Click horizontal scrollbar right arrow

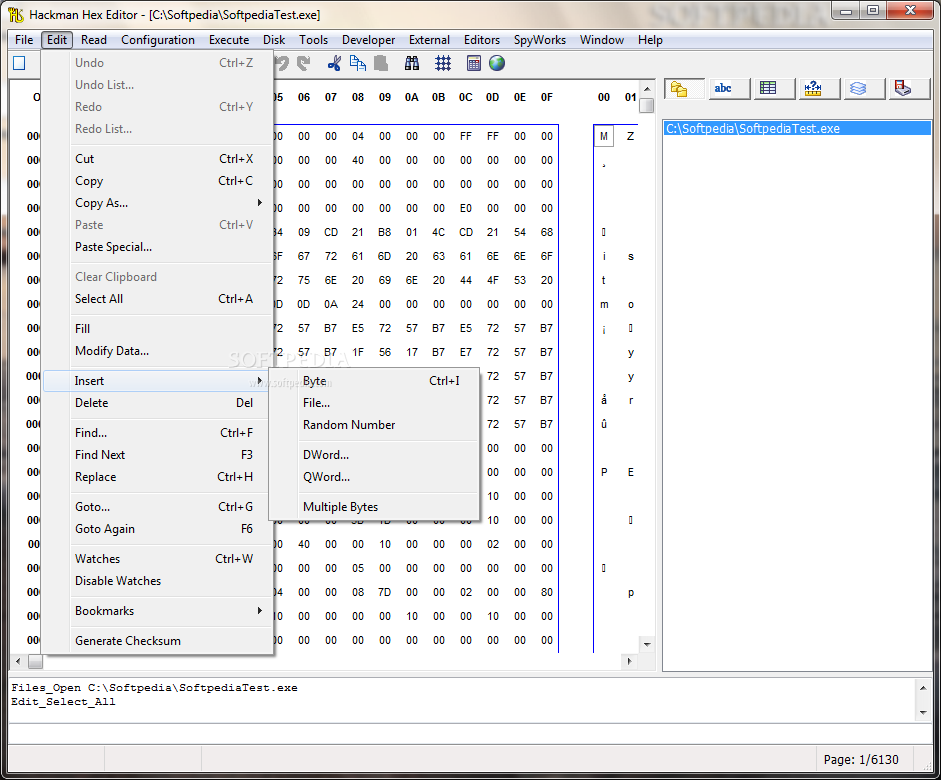coord(629,661)
